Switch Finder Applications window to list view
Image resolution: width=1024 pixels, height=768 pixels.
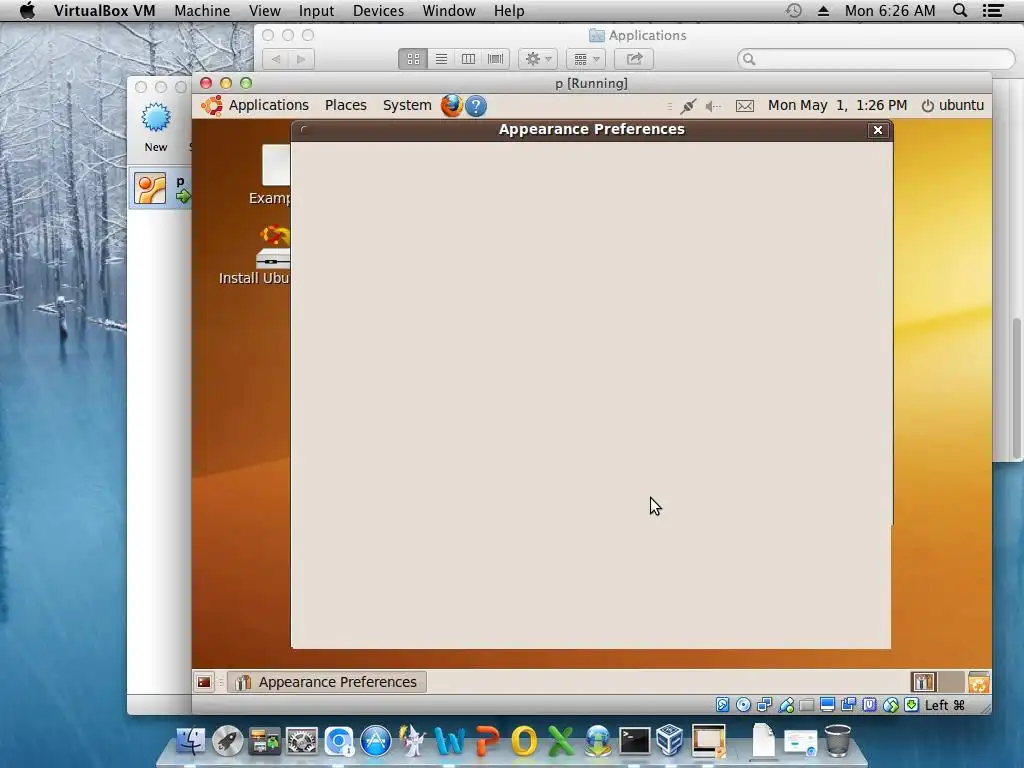coord(441,59)
